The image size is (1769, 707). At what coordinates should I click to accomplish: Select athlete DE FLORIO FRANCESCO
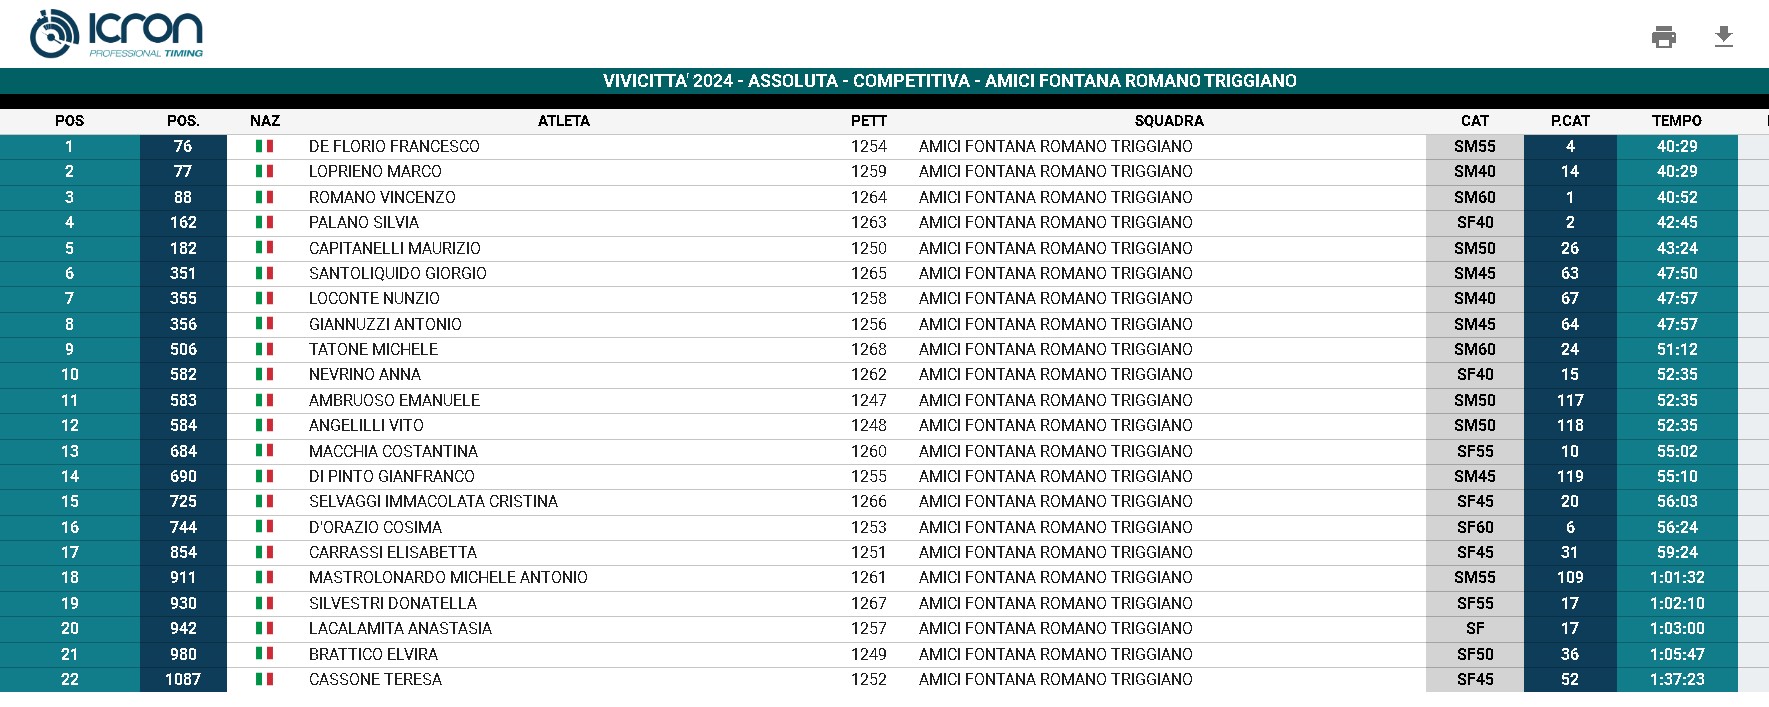pyautogui.click(x=394, y=146)
